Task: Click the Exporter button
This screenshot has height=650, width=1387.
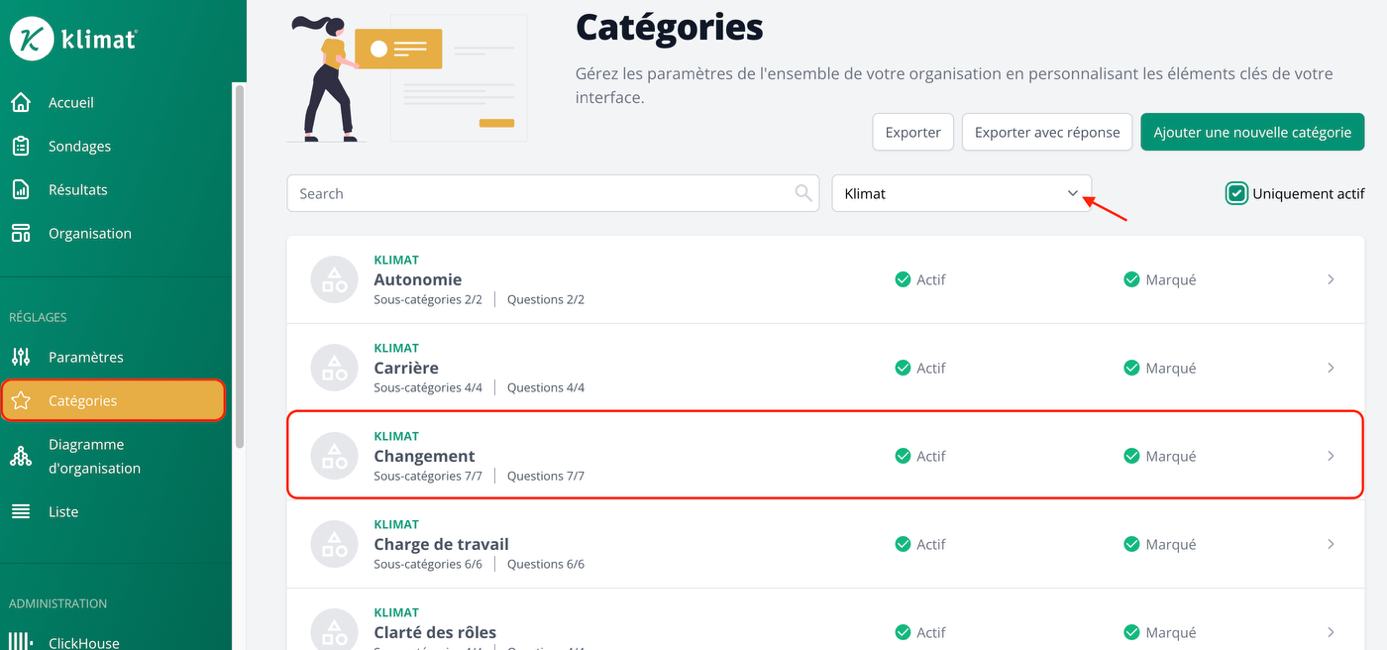Action: pos(912,132)
